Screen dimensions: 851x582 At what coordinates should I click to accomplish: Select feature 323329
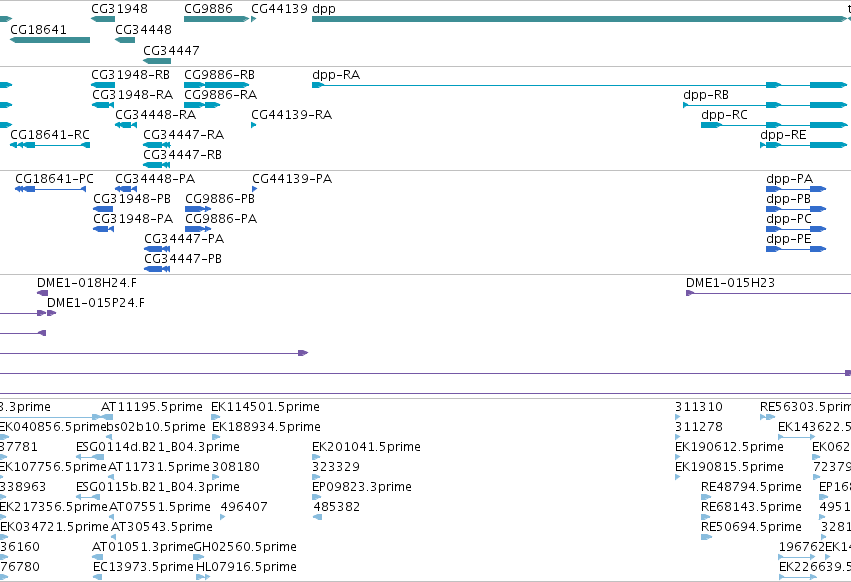(316, 477)
